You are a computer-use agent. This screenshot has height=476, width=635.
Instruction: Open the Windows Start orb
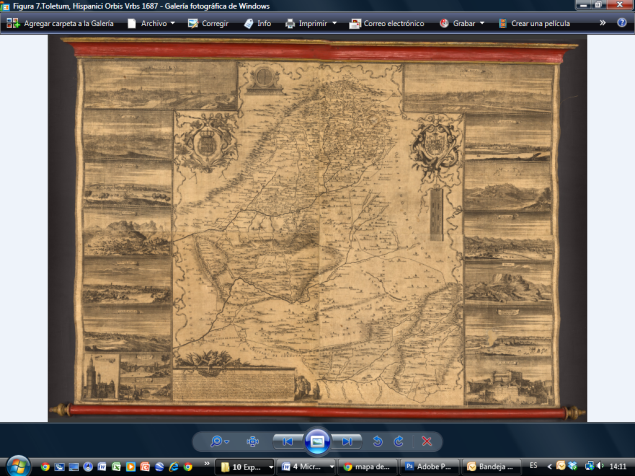[18, 466]
